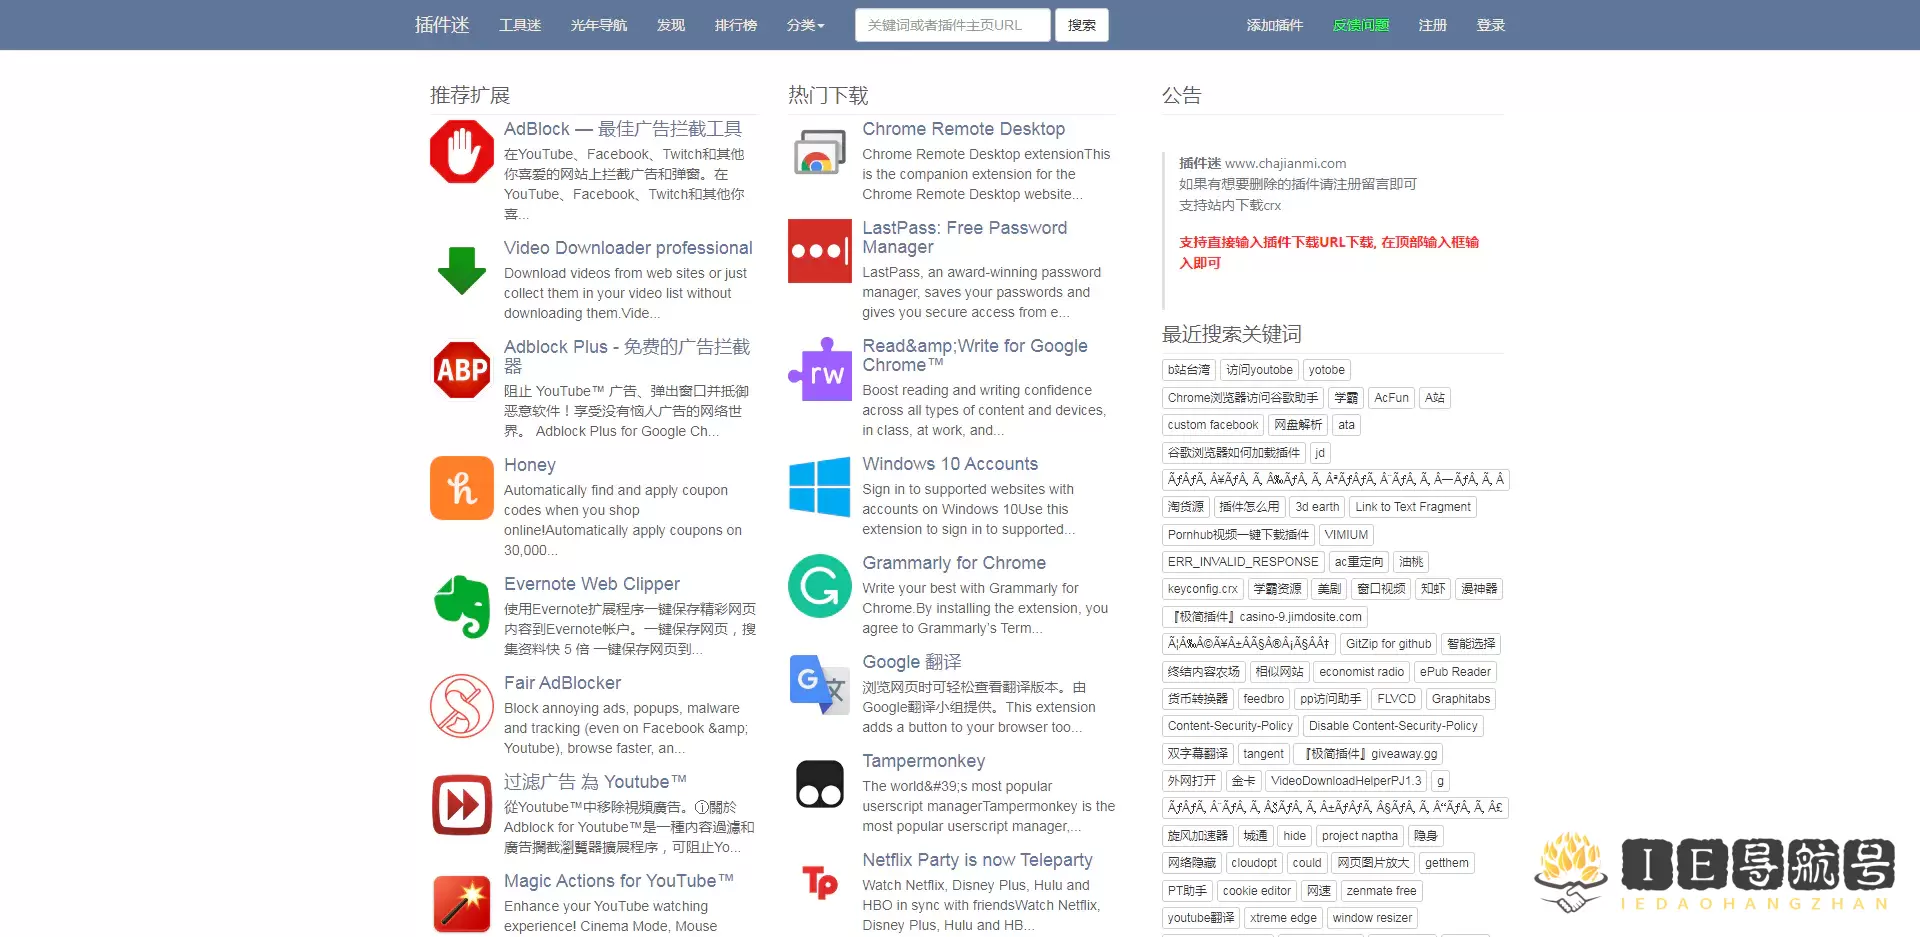The width and height of the screenshot is (1920, 937).
Task: Select the VideoDownloadHelperPJ1.3 tag
Action: click(1346, 781)
